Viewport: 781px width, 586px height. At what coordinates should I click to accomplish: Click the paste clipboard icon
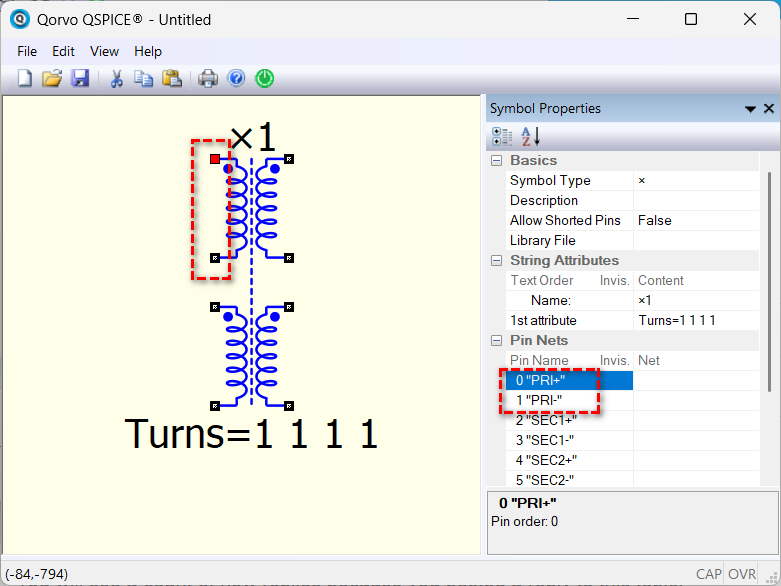point(172,78)
